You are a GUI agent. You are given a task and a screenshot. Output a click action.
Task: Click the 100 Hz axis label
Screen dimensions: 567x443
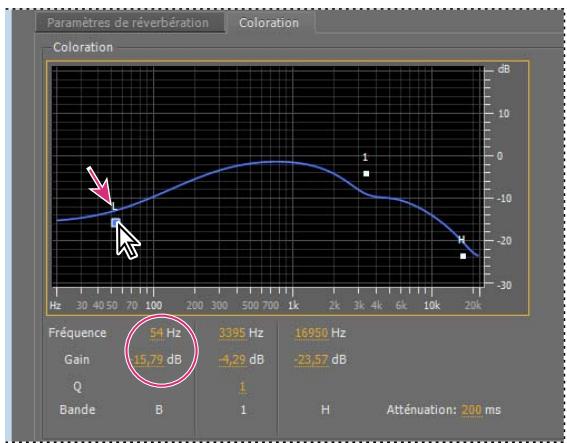pyautogui.click(x=153, y=306)
